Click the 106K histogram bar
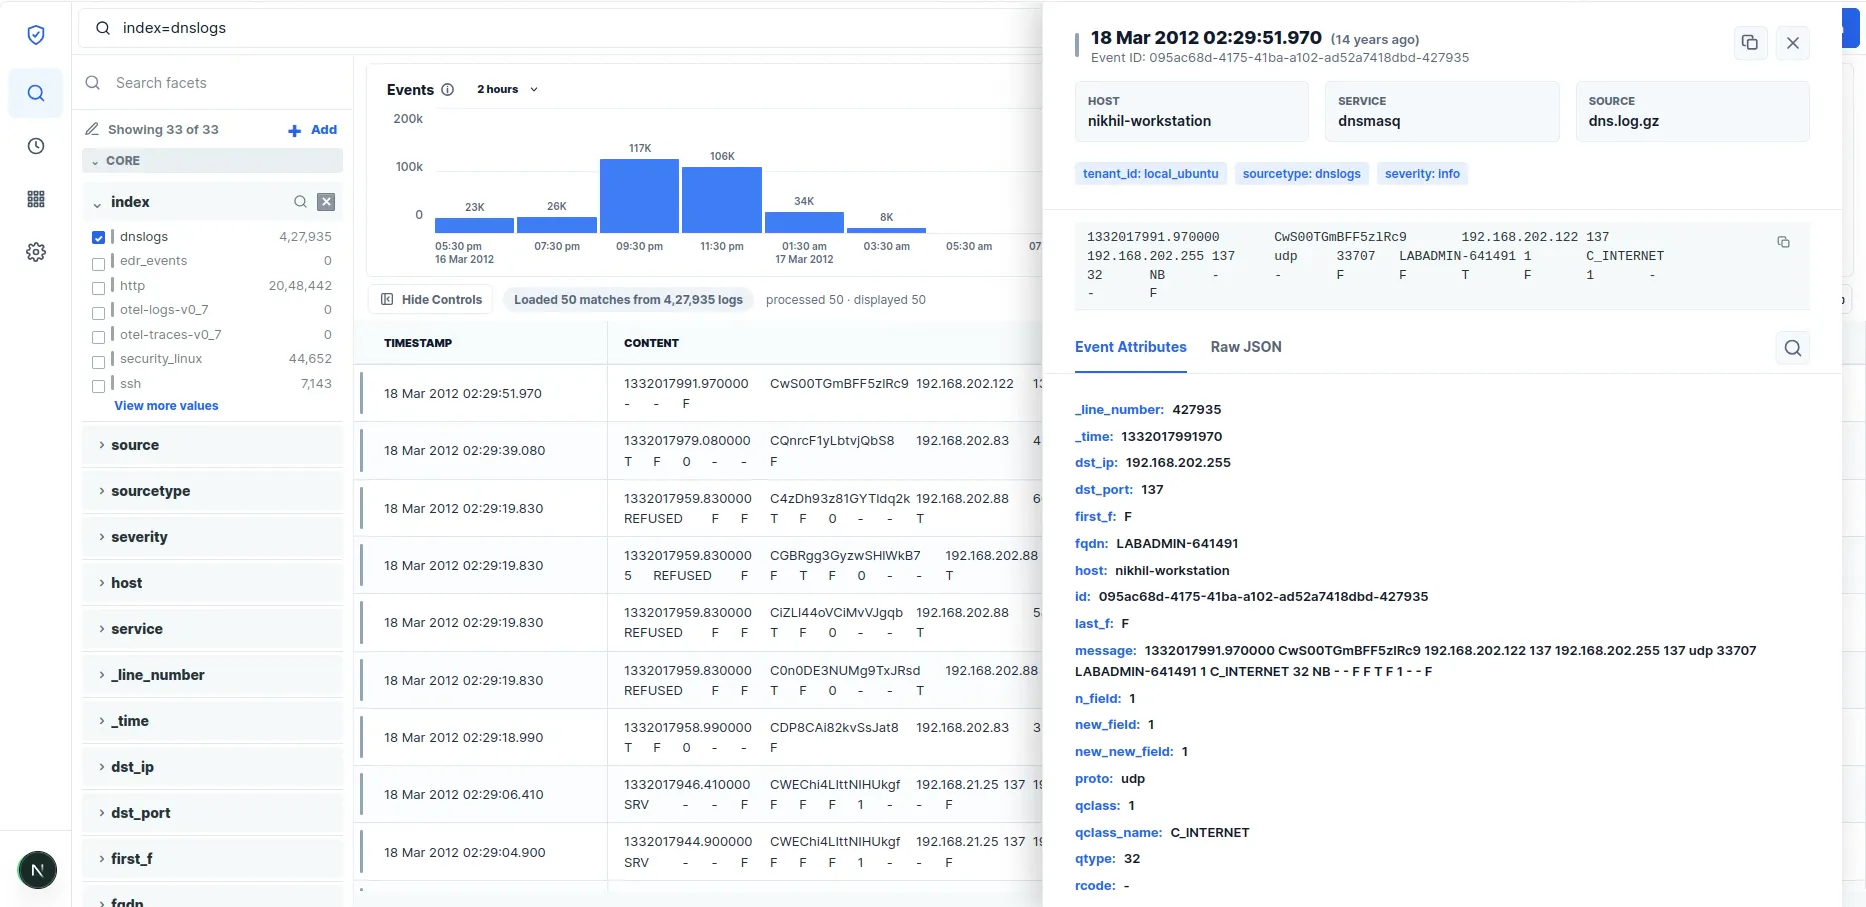This screenshot has height=907, width=1866. [x=722, y=200]
